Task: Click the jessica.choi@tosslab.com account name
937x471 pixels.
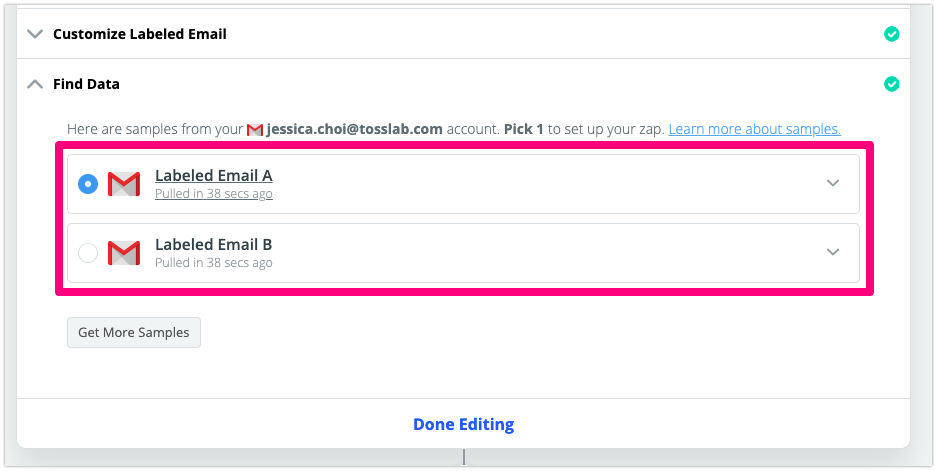Action: pos(355,129)
